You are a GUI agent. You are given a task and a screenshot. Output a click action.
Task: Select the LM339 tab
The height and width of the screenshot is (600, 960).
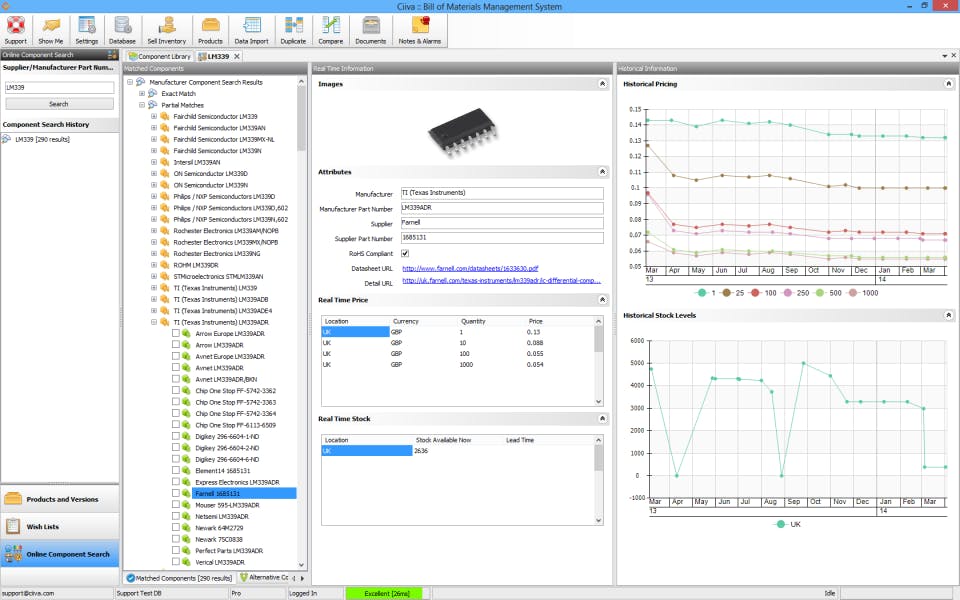pyautogui.click(x=214, y=56)
